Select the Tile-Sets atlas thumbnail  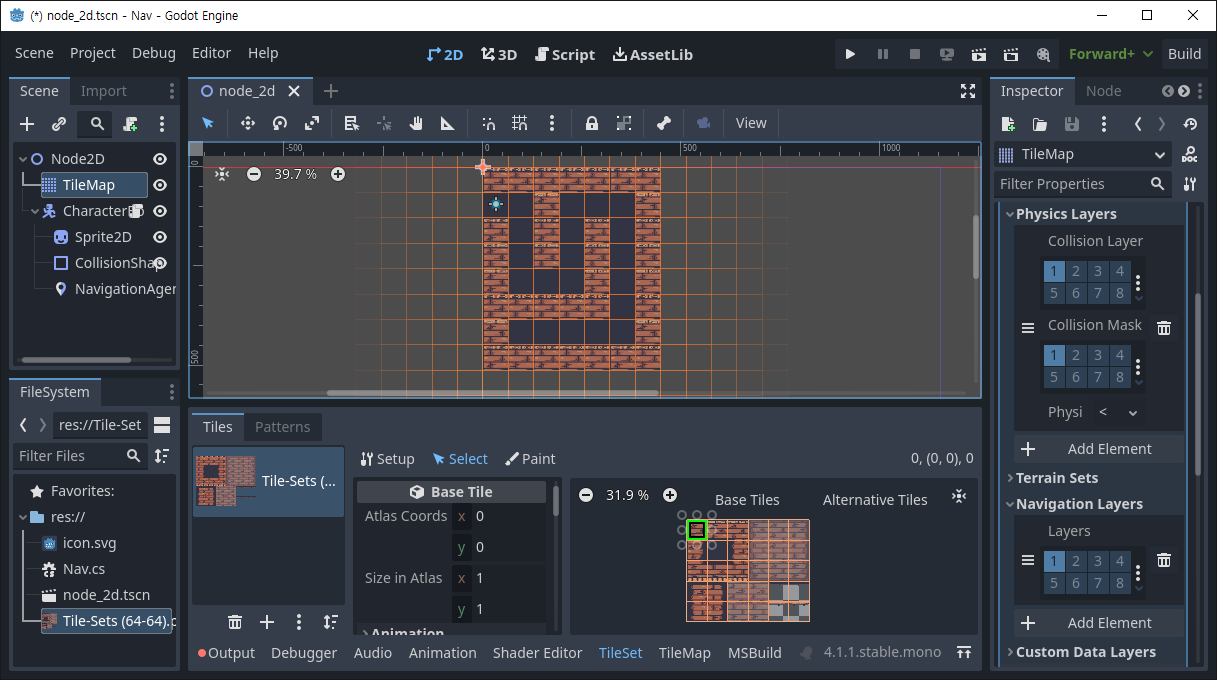[268, 481]
